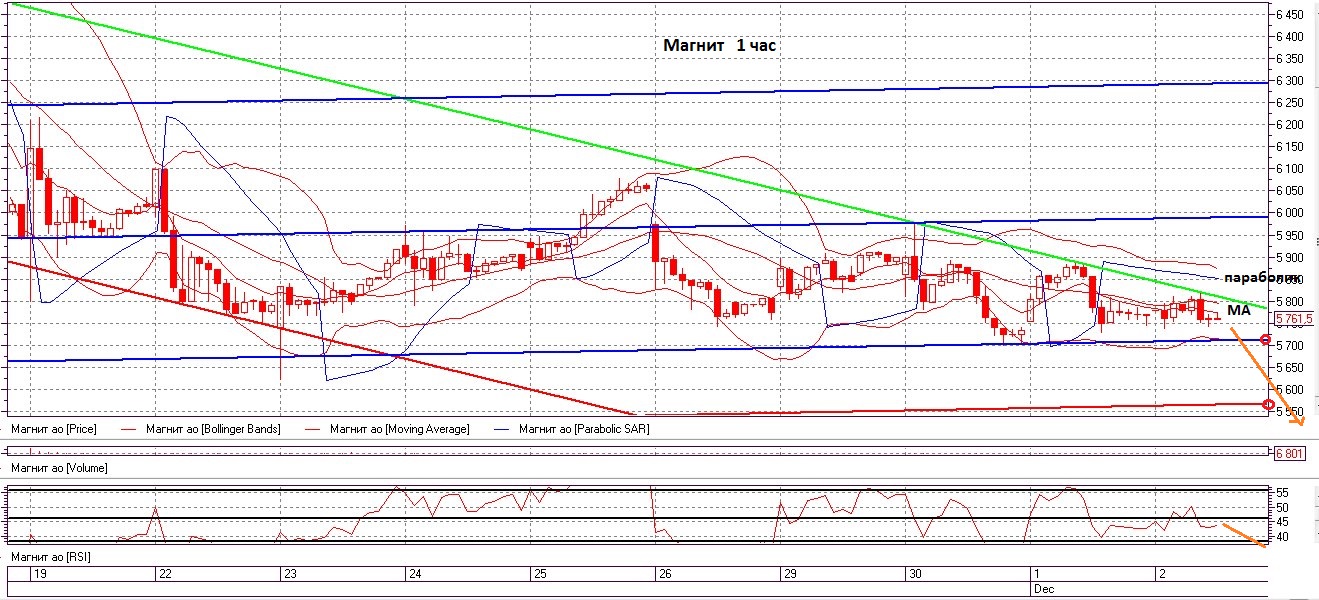Viewport: 1319px width, 600px height.
Task: Click the chart title "Магнит 1 час"
Action: (720, 46)
